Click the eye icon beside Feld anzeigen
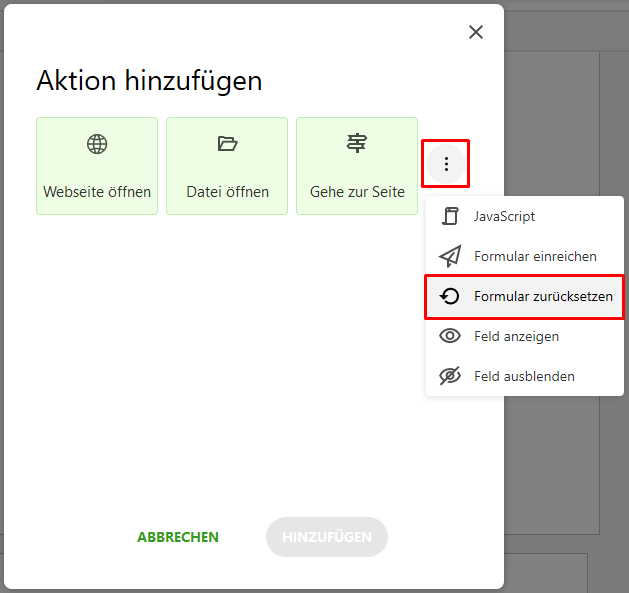Viewport: 629px width, 593px height. coord(450,336)
